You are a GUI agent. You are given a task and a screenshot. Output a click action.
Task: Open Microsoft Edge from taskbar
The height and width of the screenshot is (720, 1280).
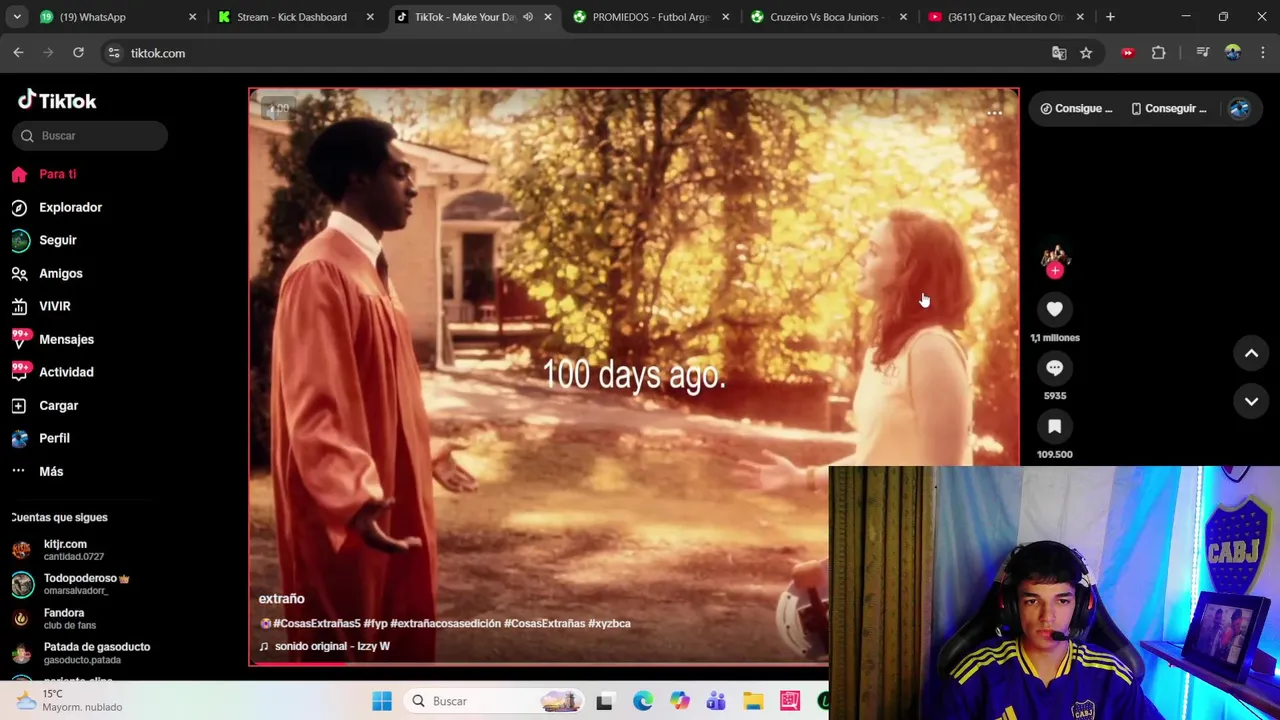(x=642, y=701)
